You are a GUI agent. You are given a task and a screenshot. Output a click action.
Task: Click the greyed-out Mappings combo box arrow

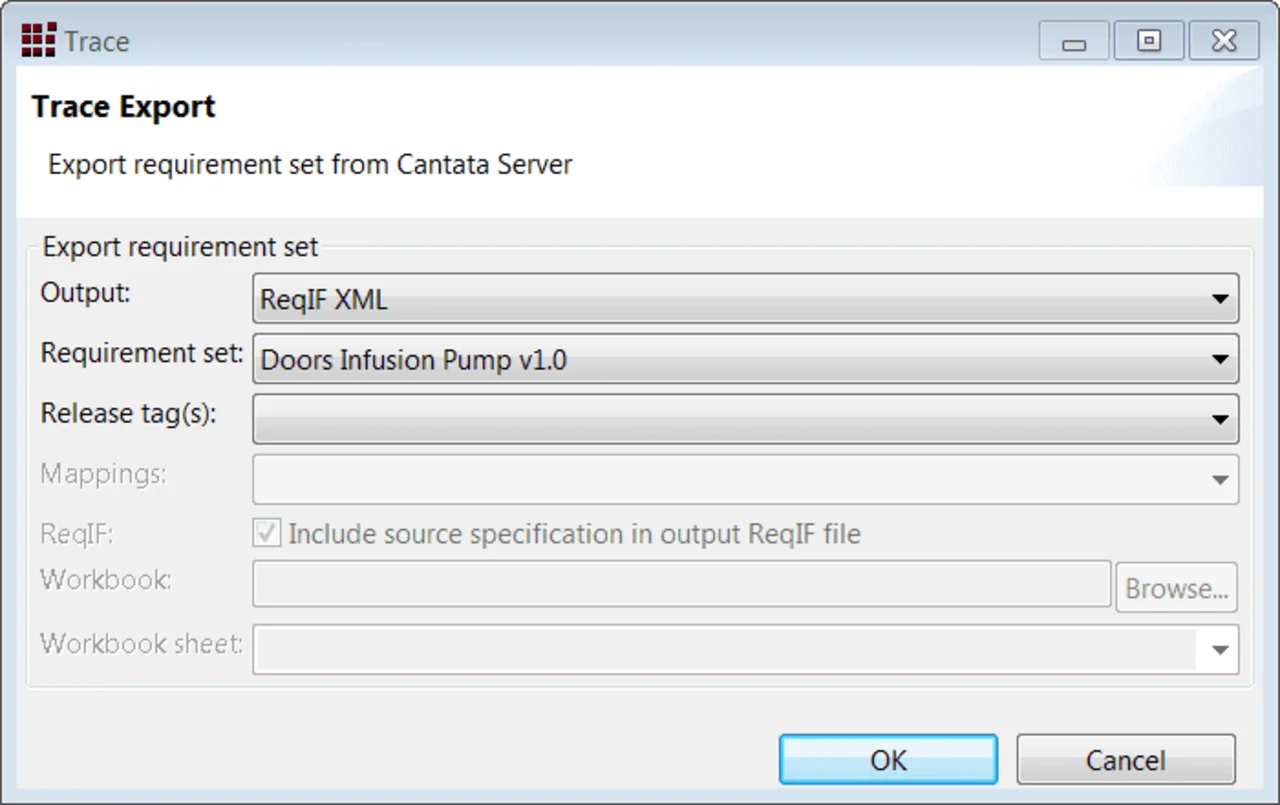1219,480
